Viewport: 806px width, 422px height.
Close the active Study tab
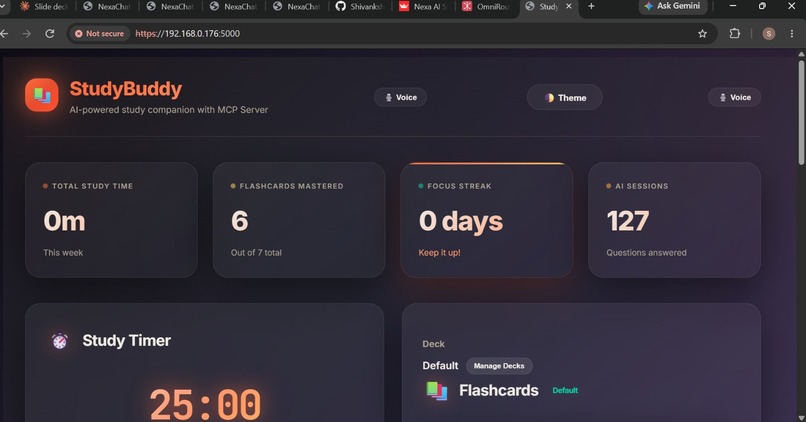(569, 6)
